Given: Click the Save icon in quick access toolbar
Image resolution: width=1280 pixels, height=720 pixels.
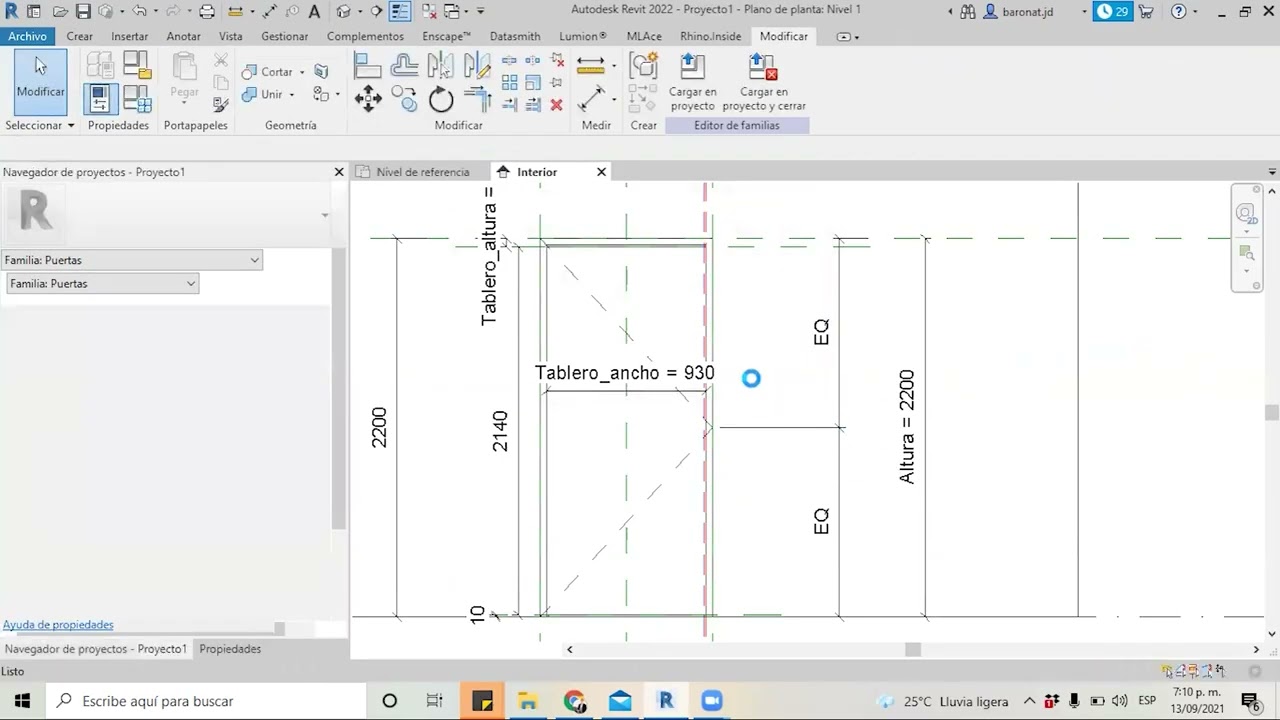Looking at the screenshot, I should point(83,11).
